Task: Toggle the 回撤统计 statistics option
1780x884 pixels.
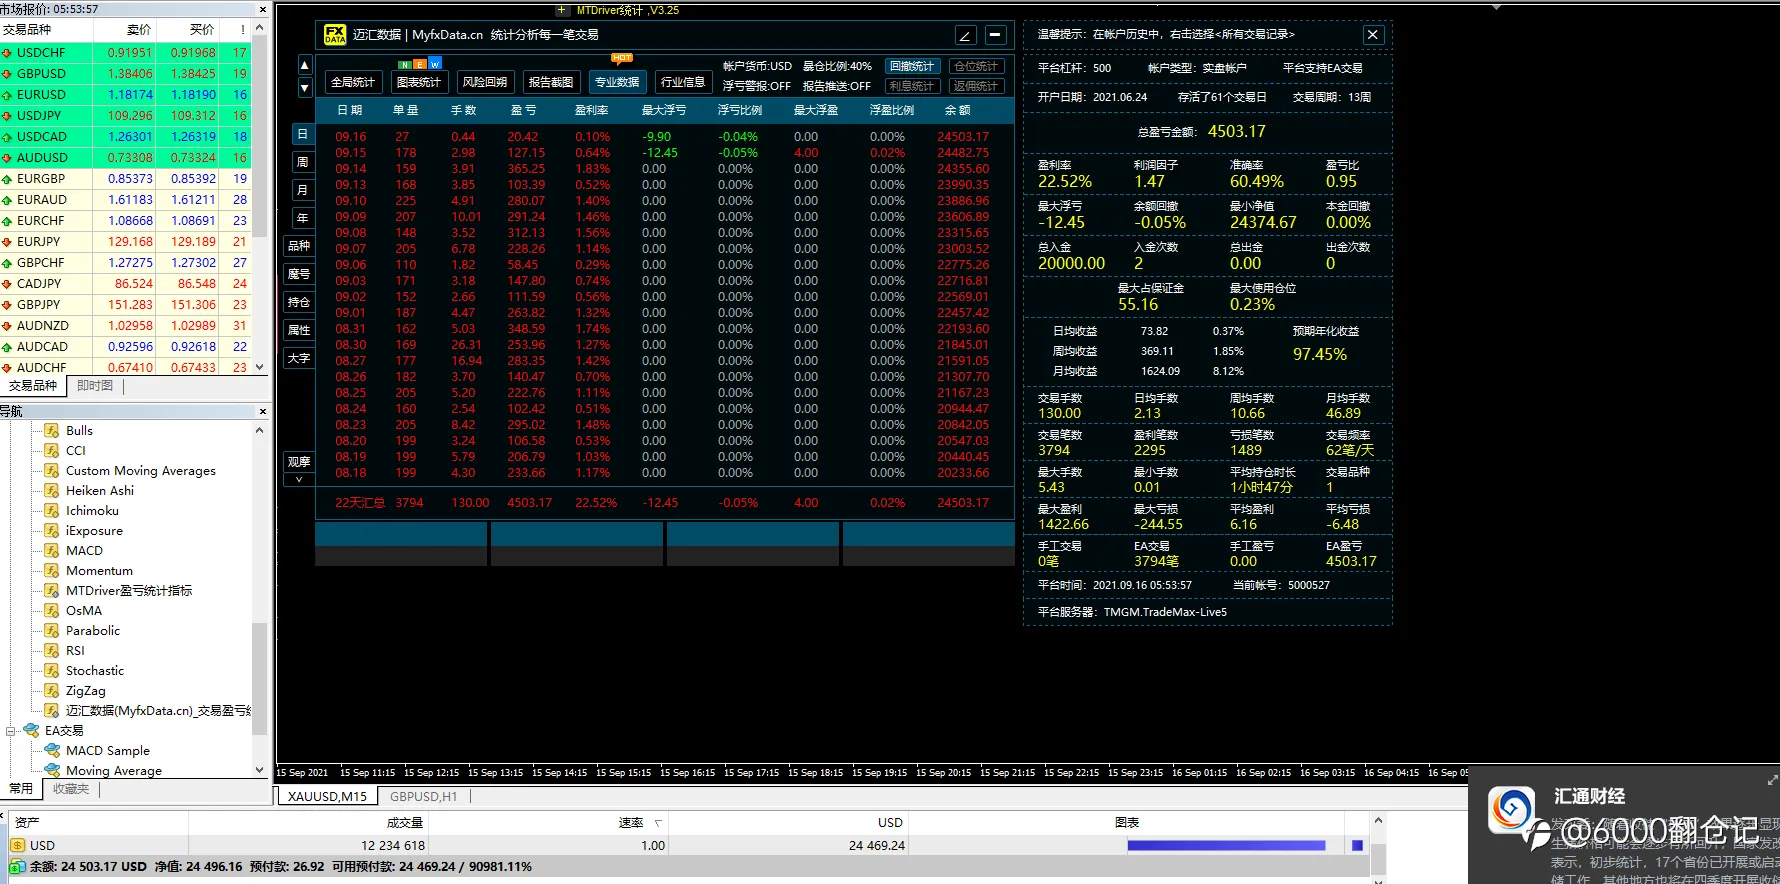Action: point(912,67)
